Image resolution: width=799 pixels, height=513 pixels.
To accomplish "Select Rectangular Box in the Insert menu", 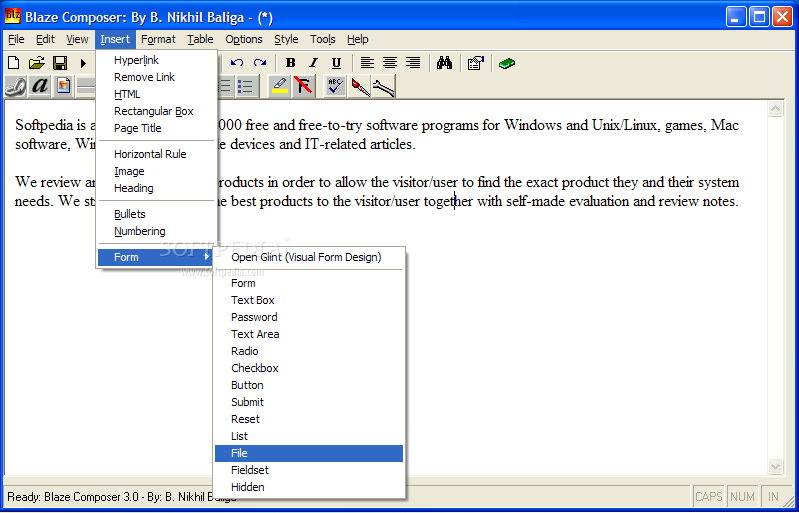I will point(157,111).
